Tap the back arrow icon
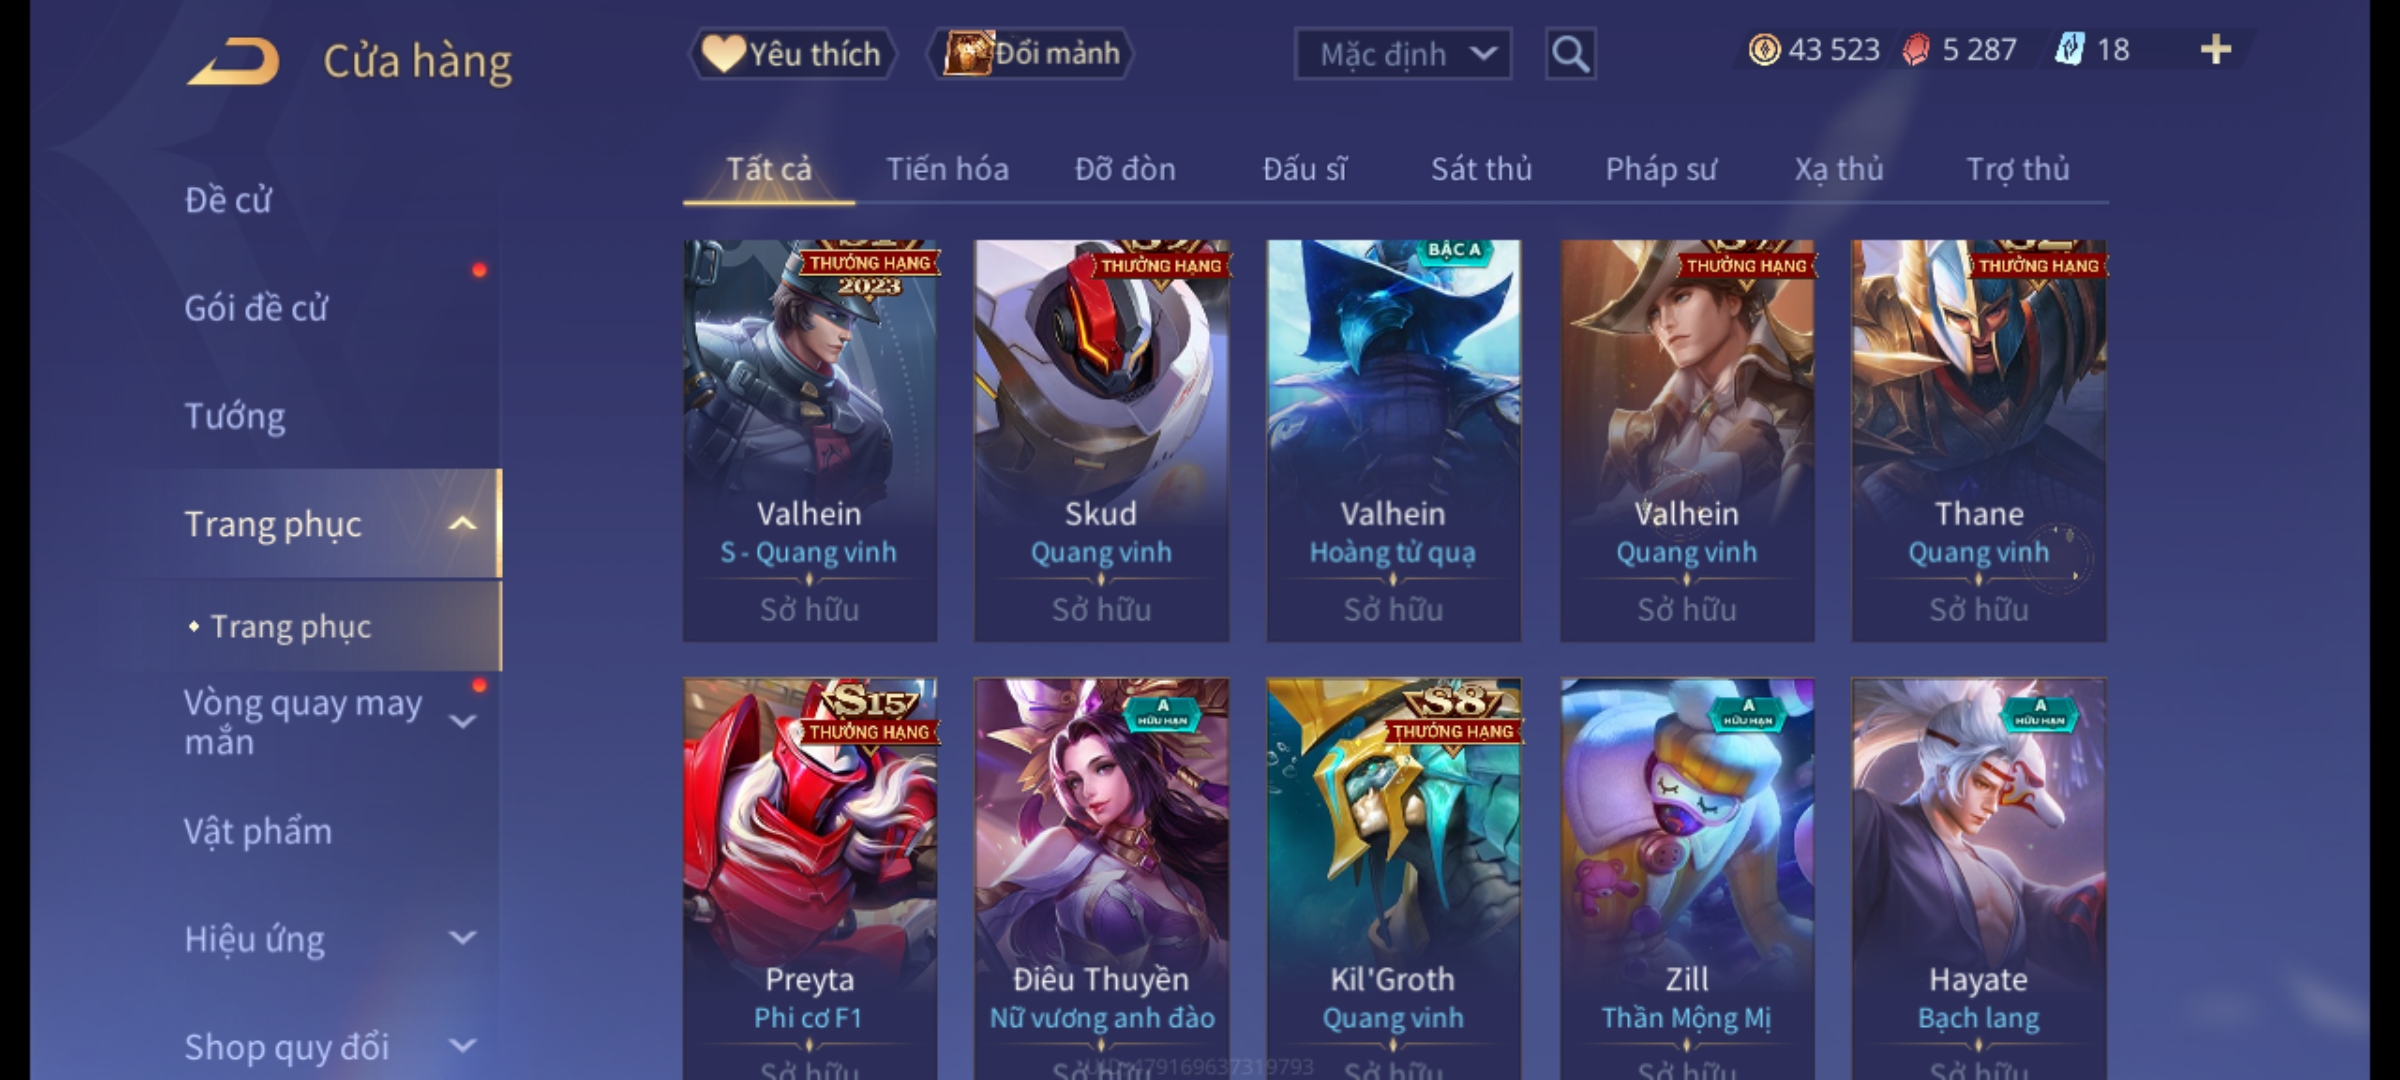The width and height of the screenshot is (2400, 1080). coord(233,62)
